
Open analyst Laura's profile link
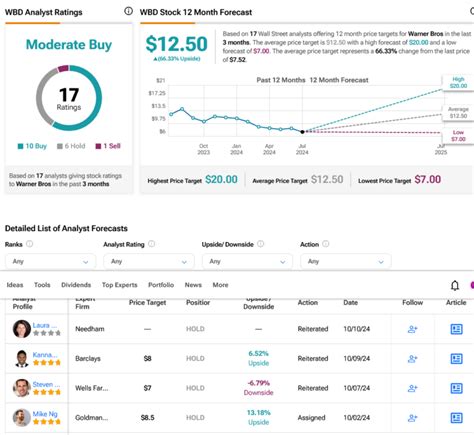[45, 325]
